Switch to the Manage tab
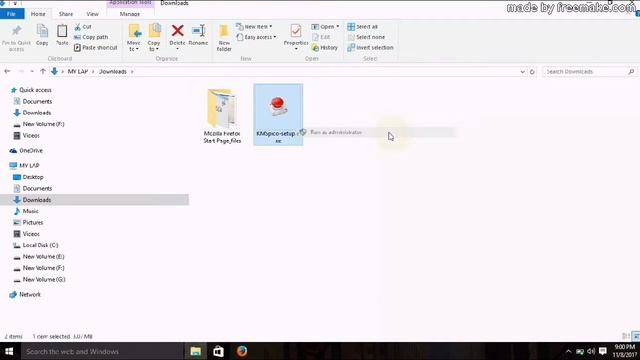 pos(130,14)
